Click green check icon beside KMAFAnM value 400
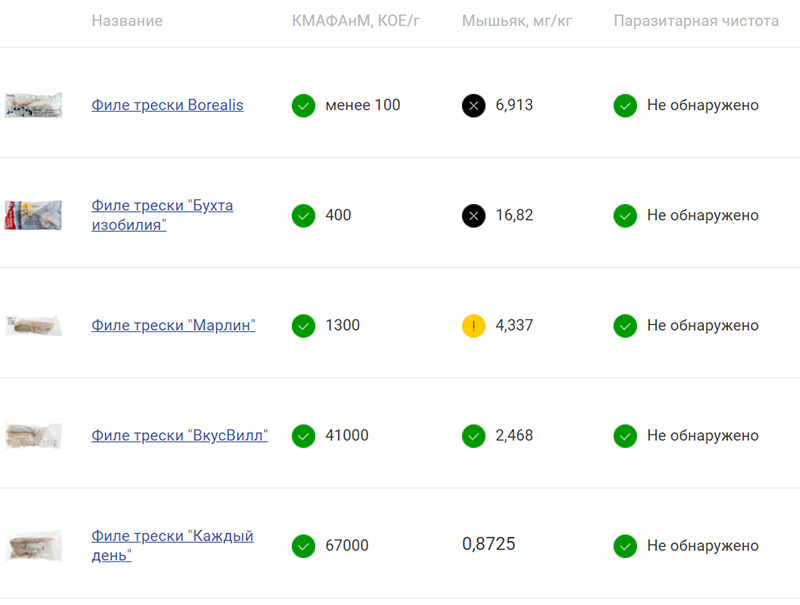800x605 pixels. [303, 215]
